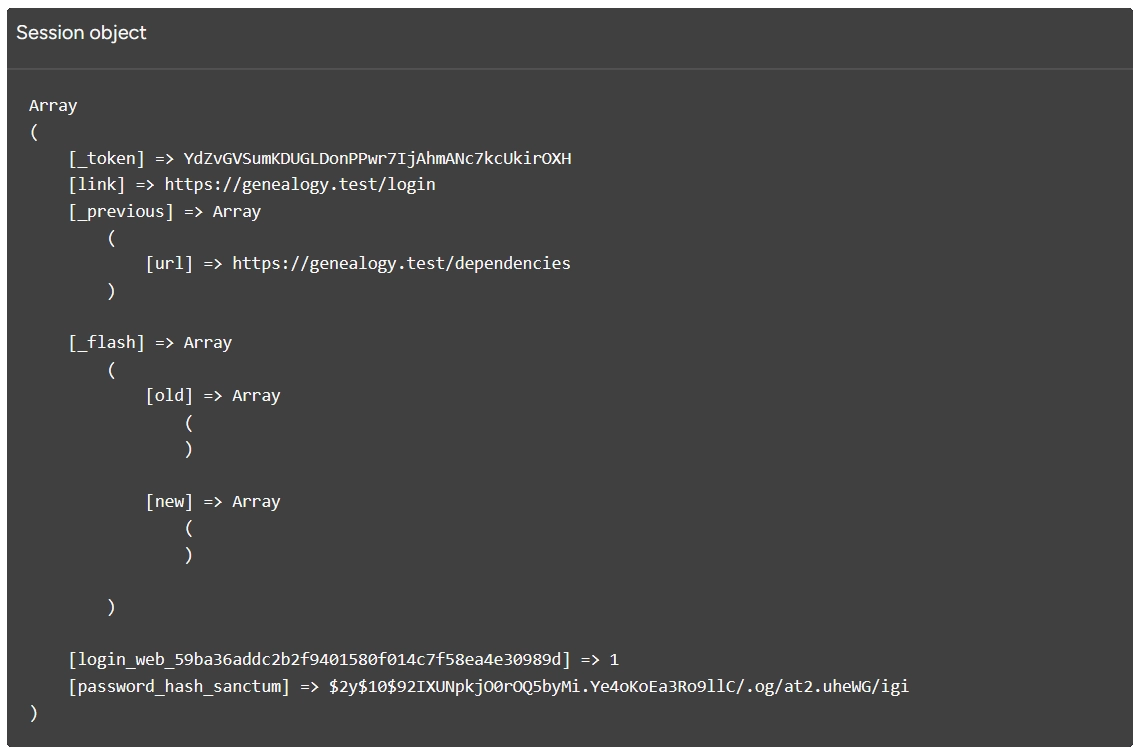This screenshot has width=1144, height=756.
Task: Click the [_token] key
Action: (x=106, y=158)
